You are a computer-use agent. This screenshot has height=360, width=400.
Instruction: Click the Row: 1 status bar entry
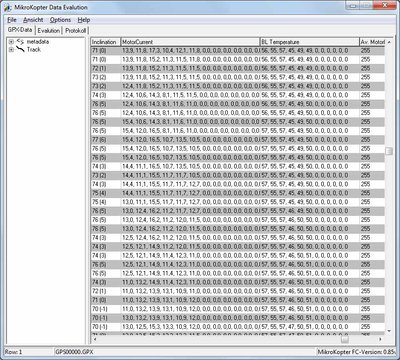pos(13,352)
